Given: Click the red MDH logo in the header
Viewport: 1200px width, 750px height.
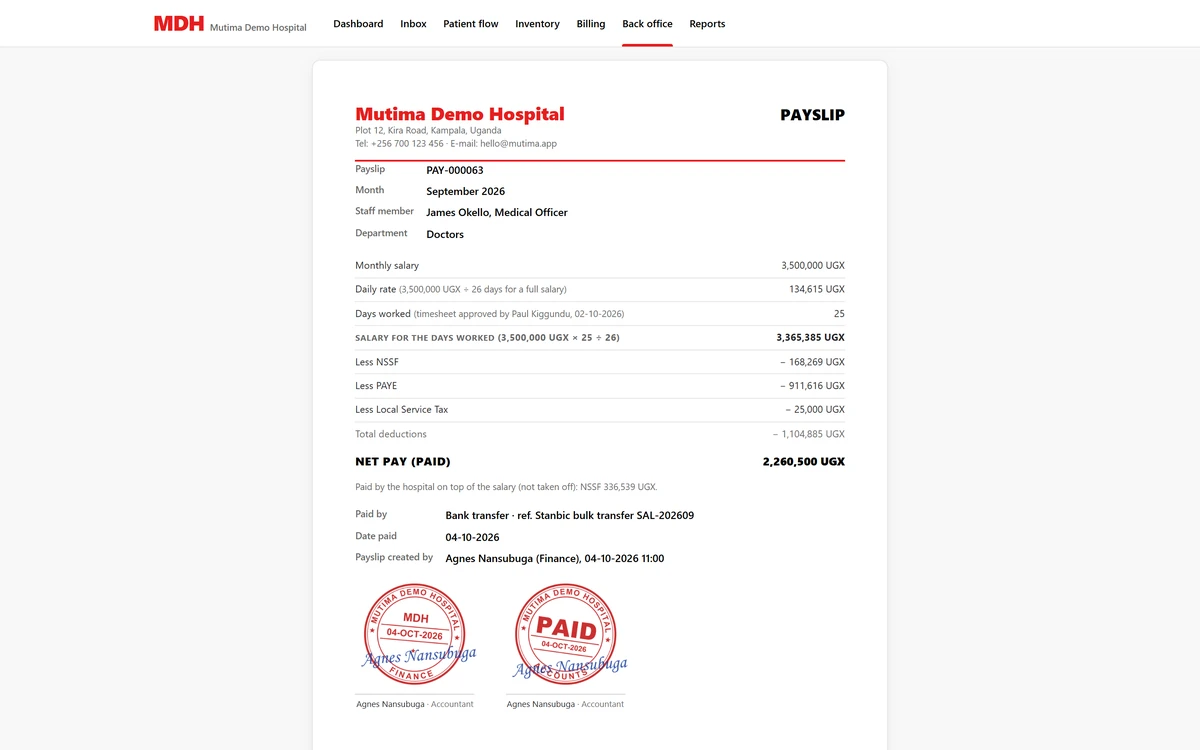Looking at the screenshot, I should [x=179, y=24].
